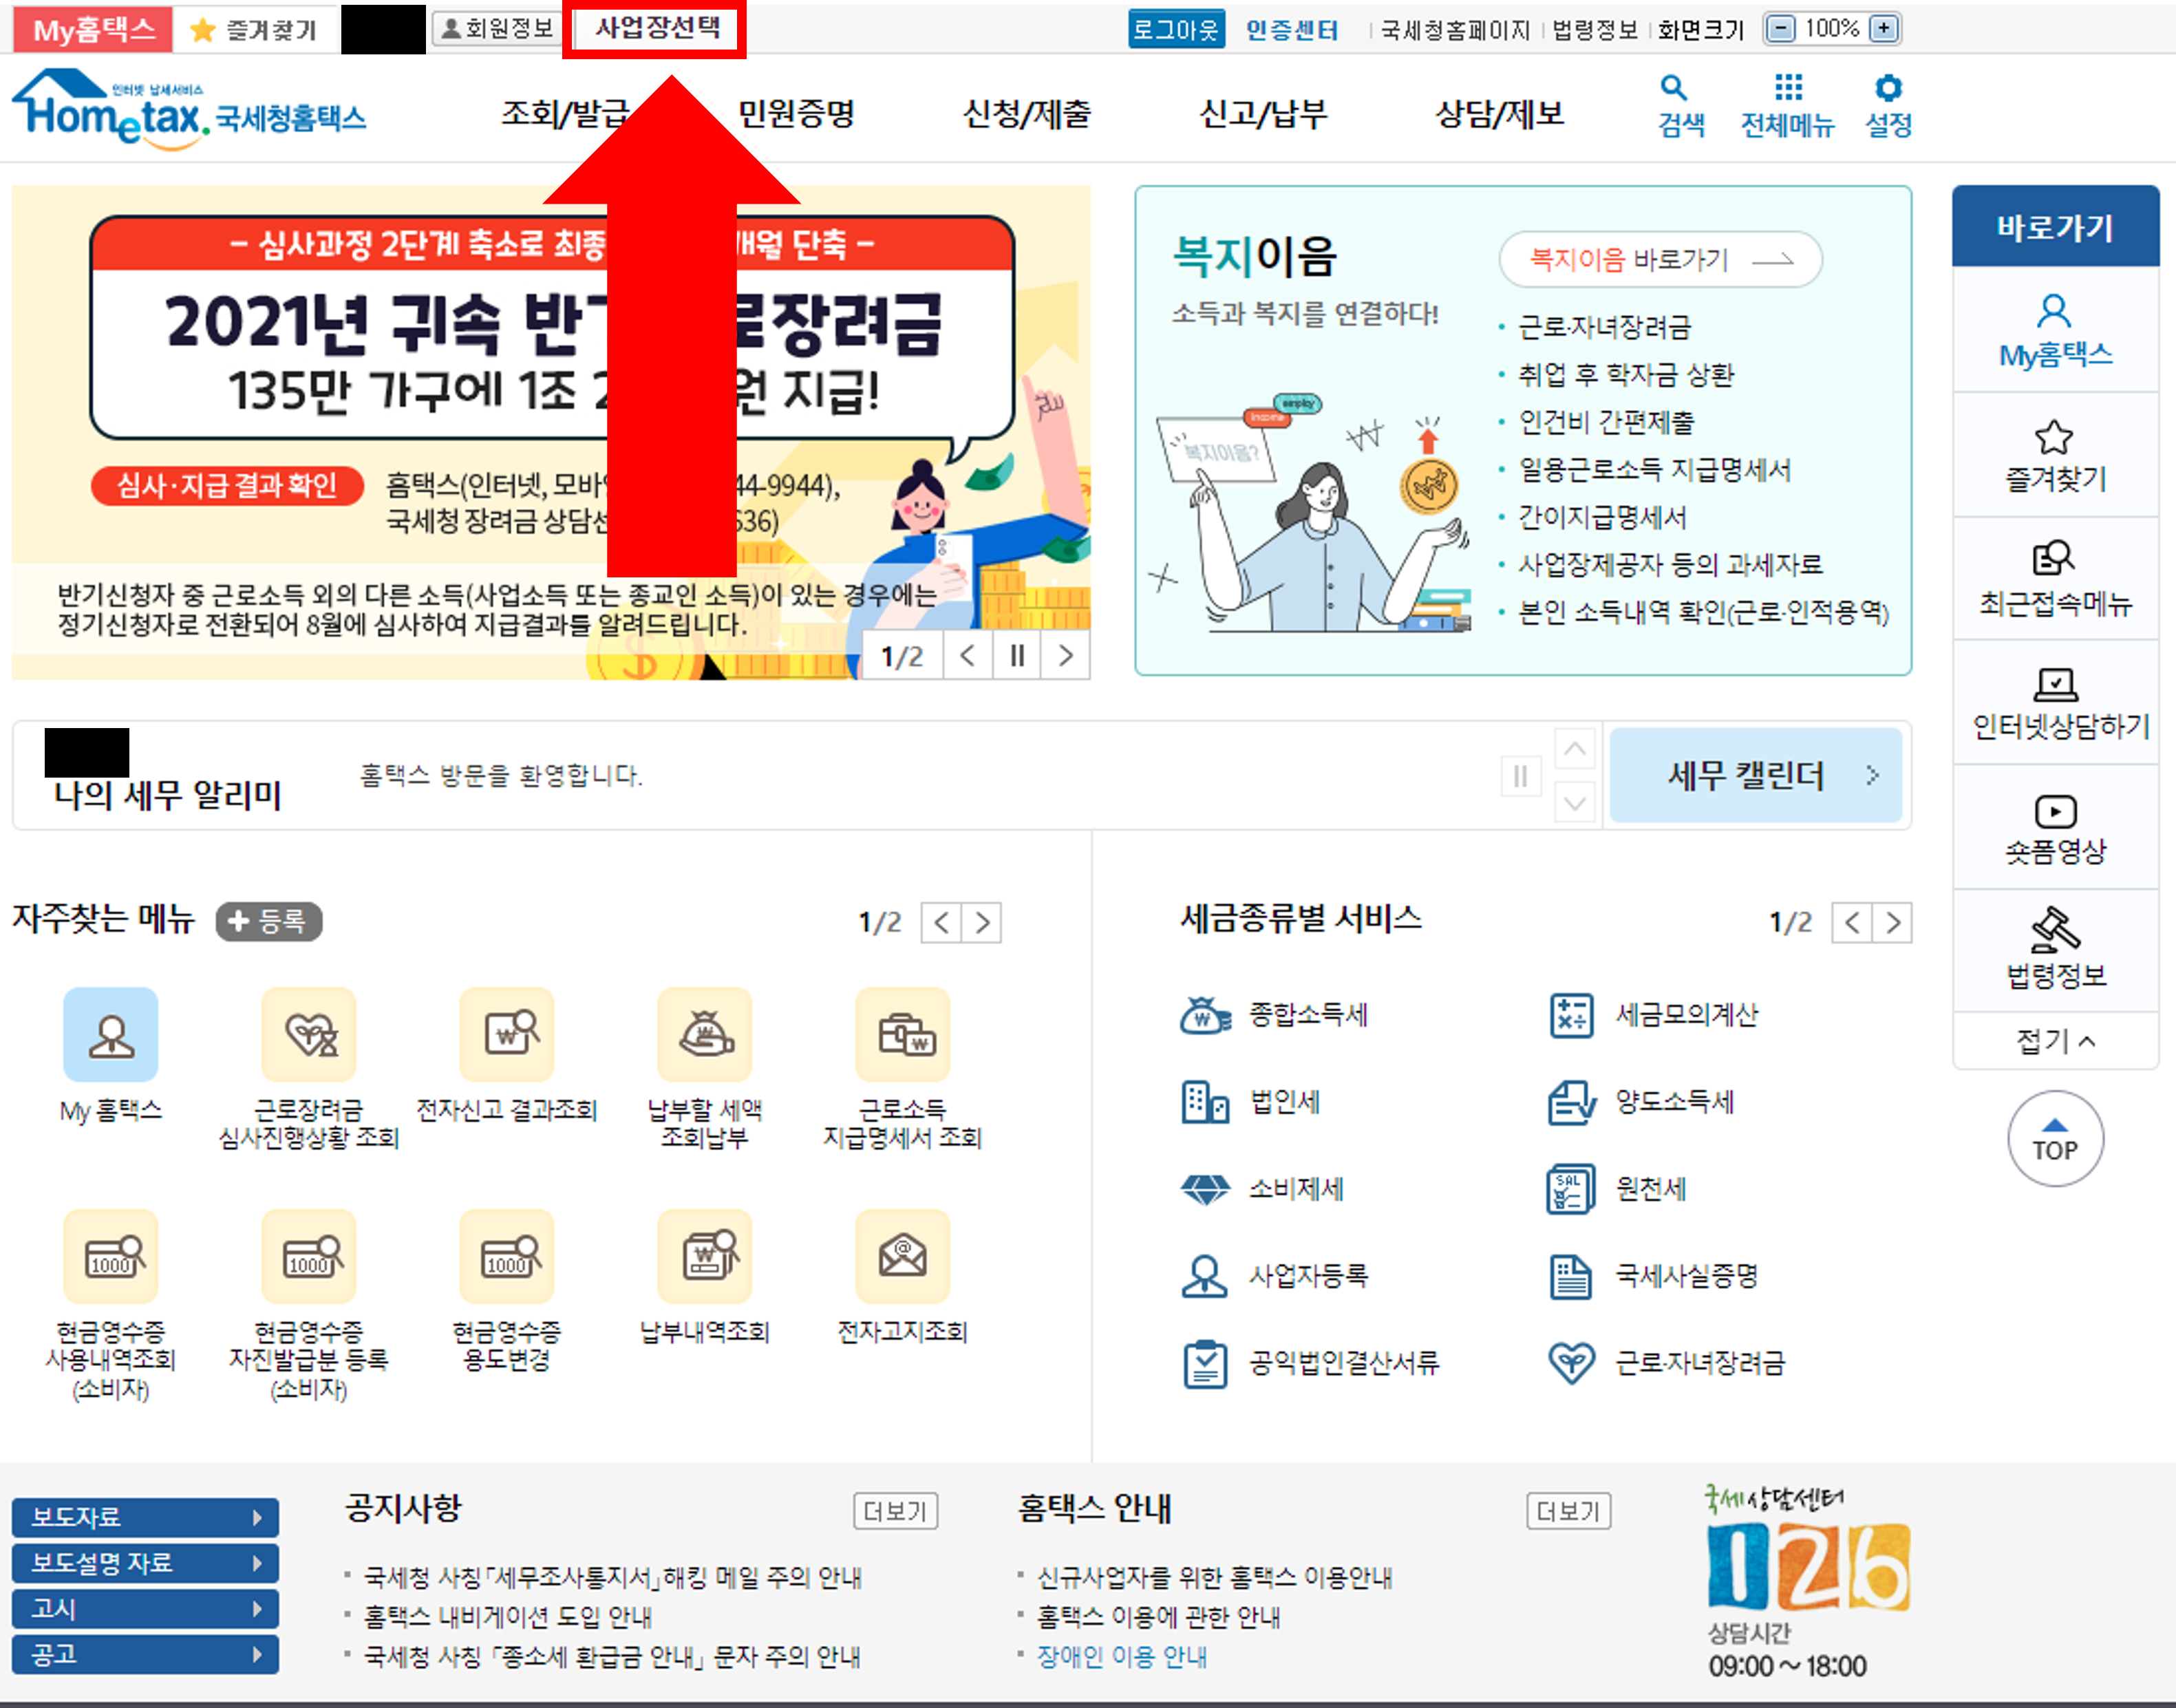Image resolution: width=2176 pixels, height=1708 pixels.
Task: Increase screen size with the plus control
Action: click(1884, 29)
